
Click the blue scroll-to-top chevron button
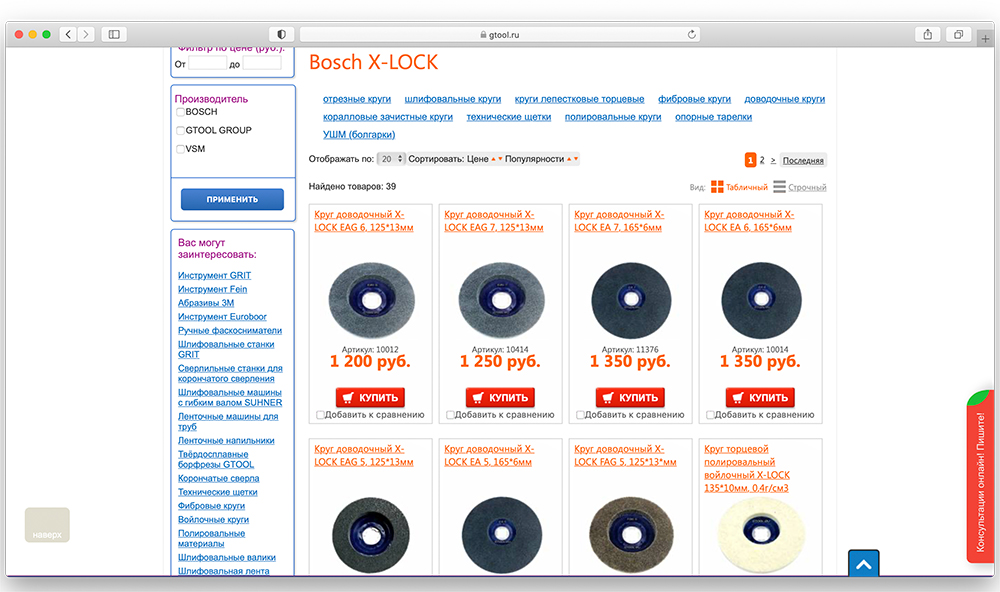point(864,563)
